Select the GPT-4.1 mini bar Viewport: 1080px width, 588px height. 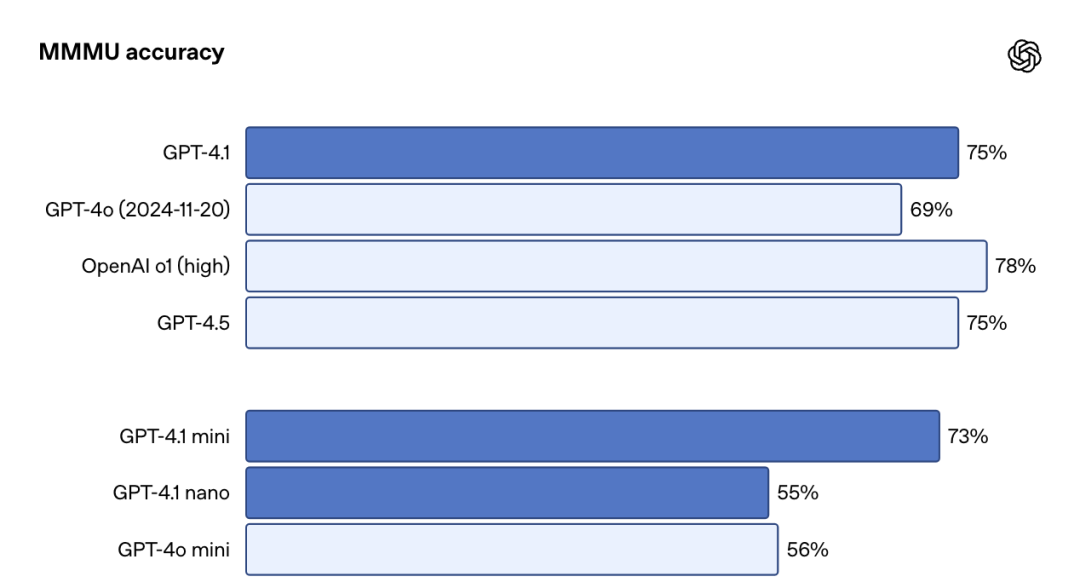coord(592,436)
